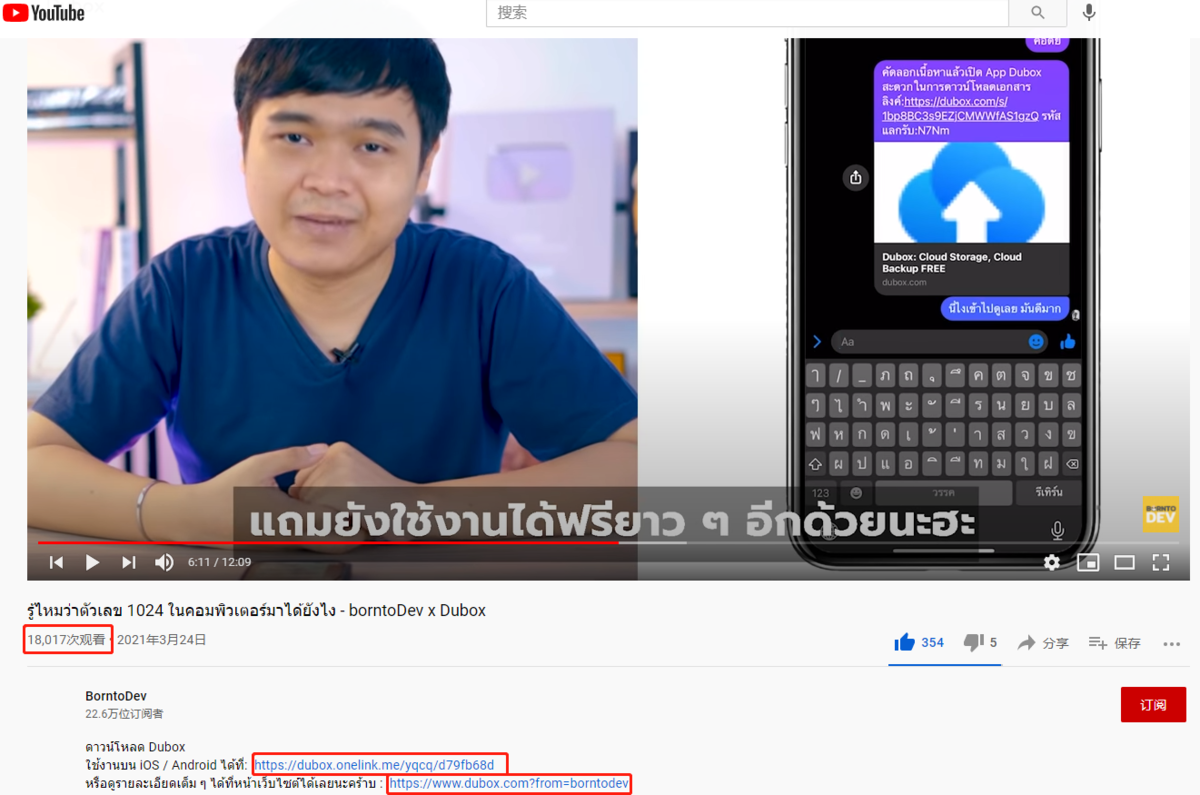Click the "ดาวน์โหลด Dubox" description line

[x=135, y=747]
